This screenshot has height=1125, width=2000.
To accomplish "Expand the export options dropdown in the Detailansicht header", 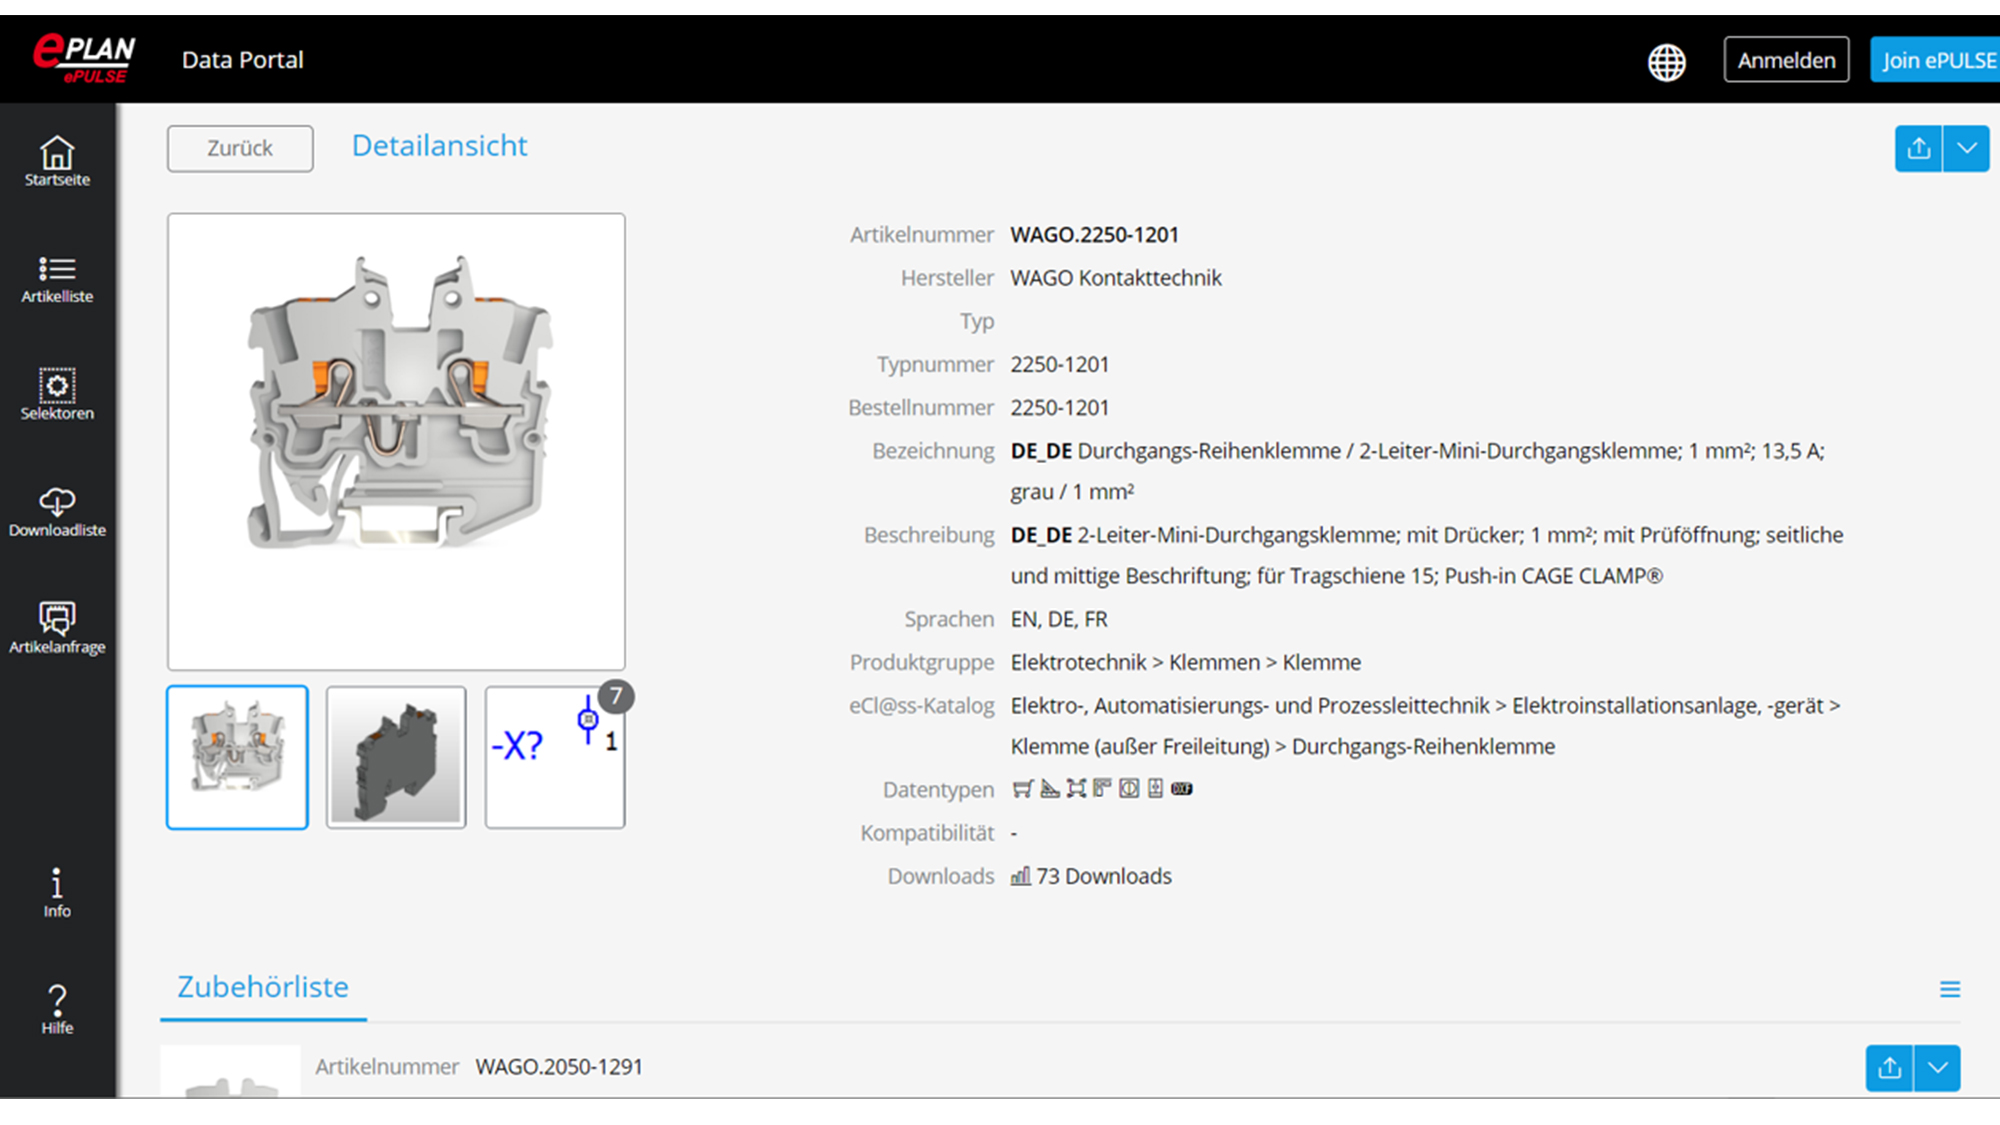I will 1966,149.
